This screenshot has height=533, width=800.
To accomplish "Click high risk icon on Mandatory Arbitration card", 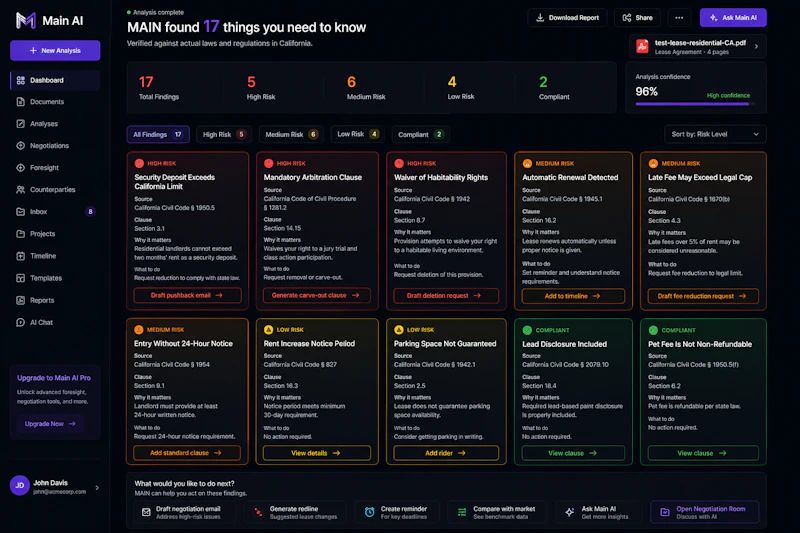I will 268,163.
